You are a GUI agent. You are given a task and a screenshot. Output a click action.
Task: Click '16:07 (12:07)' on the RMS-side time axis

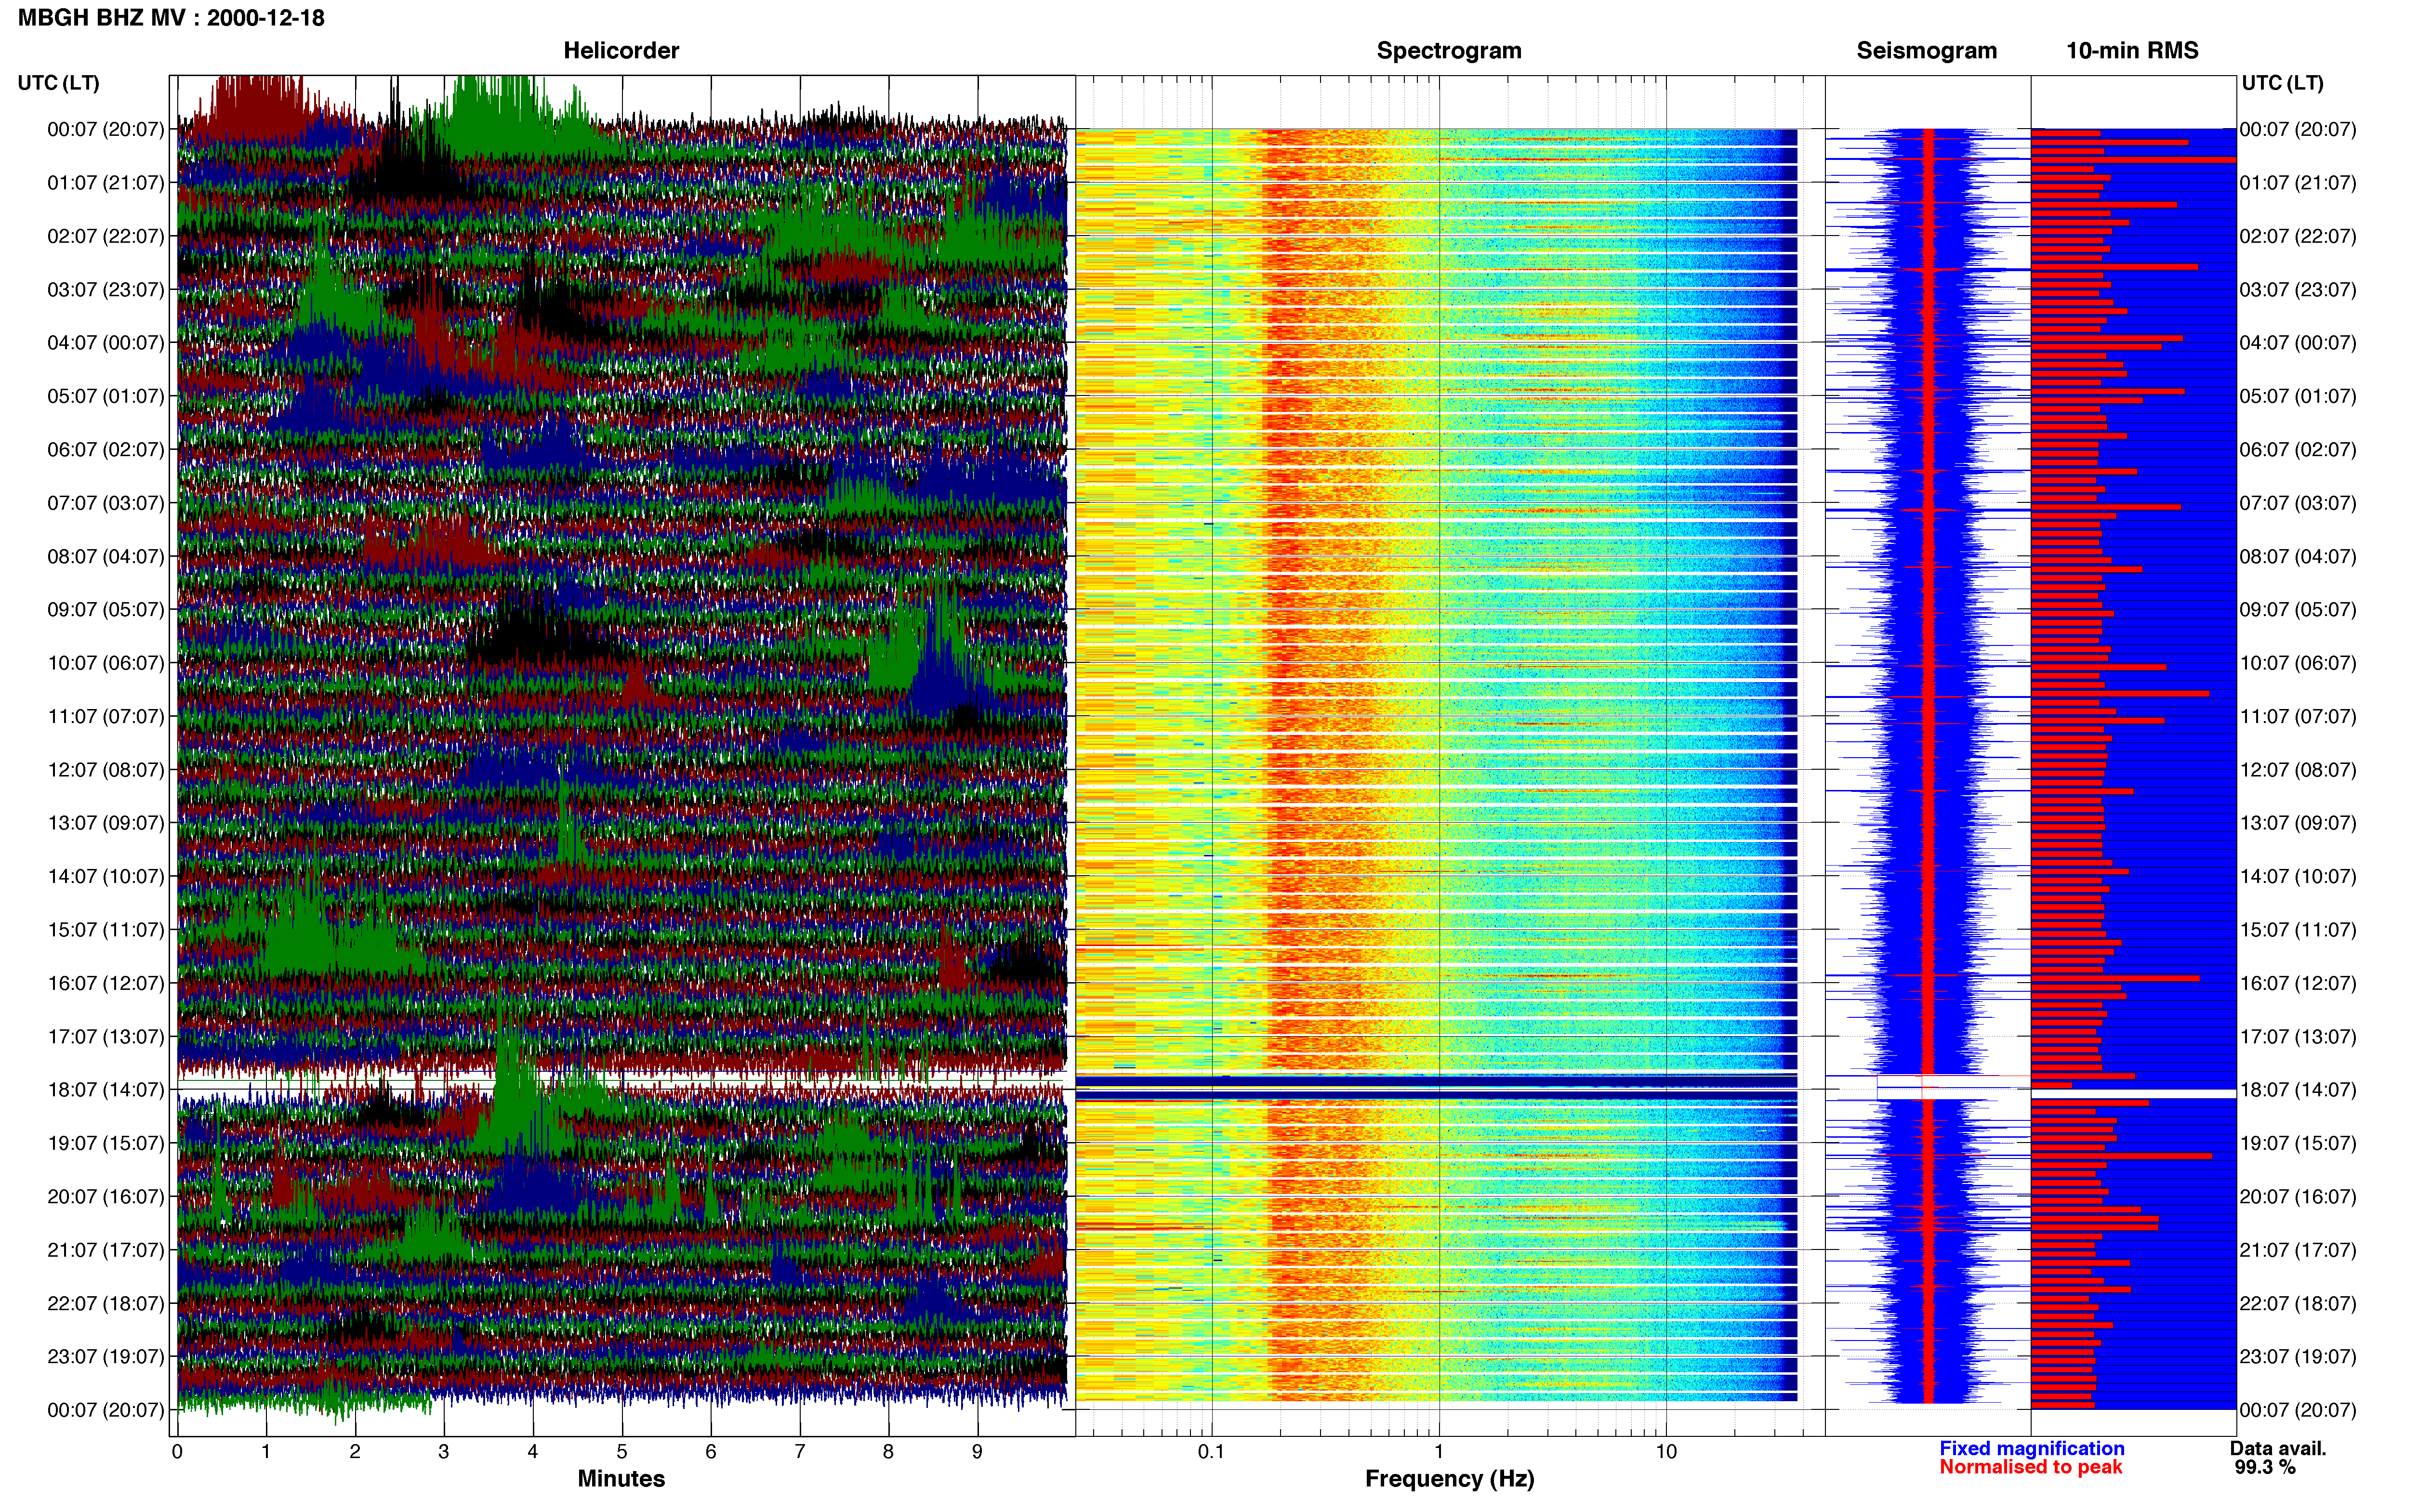2298,983
